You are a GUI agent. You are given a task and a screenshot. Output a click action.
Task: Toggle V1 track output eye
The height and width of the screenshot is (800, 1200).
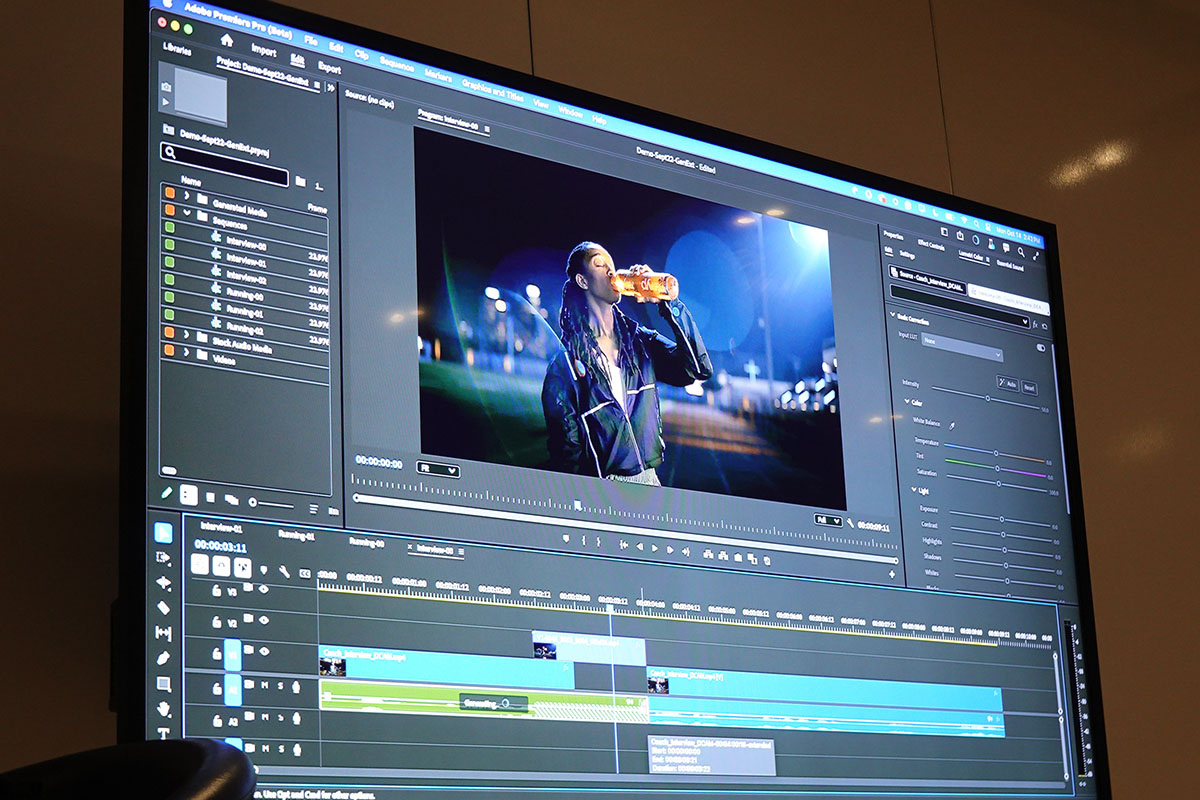tap(265, 651)
